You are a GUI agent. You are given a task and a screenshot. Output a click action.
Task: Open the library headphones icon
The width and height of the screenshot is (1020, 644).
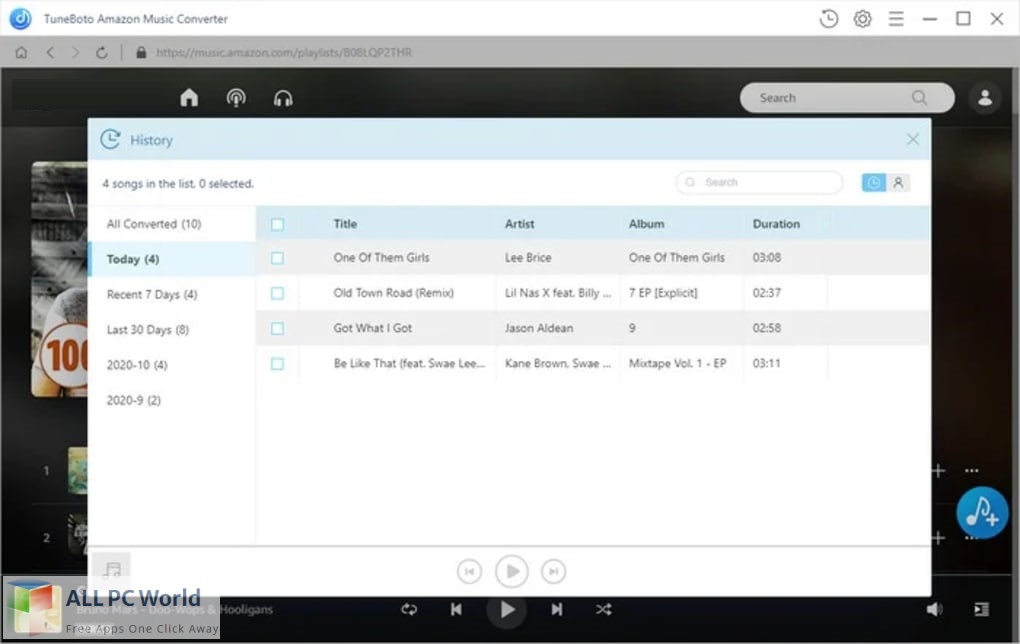283,98
